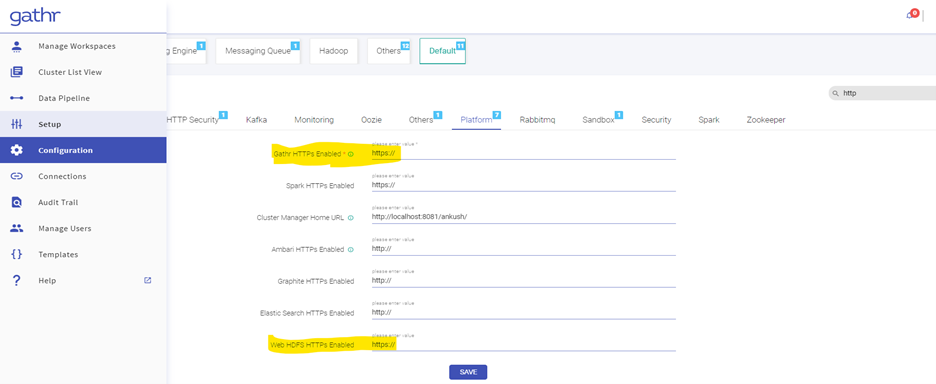Click the Connections link icon
The image size is (936, 384).
(17, 176)
